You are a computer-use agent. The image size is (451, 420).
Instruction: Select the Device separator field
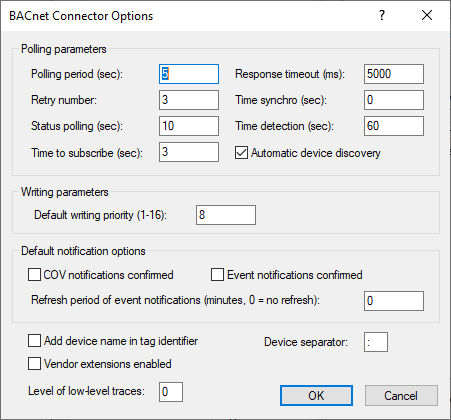376,342
